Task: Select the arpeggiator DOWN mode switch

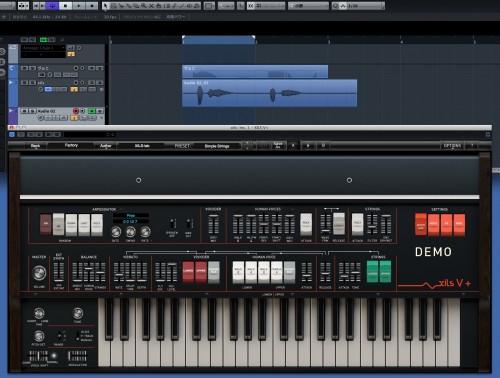Action: click(x=71, y=224)
